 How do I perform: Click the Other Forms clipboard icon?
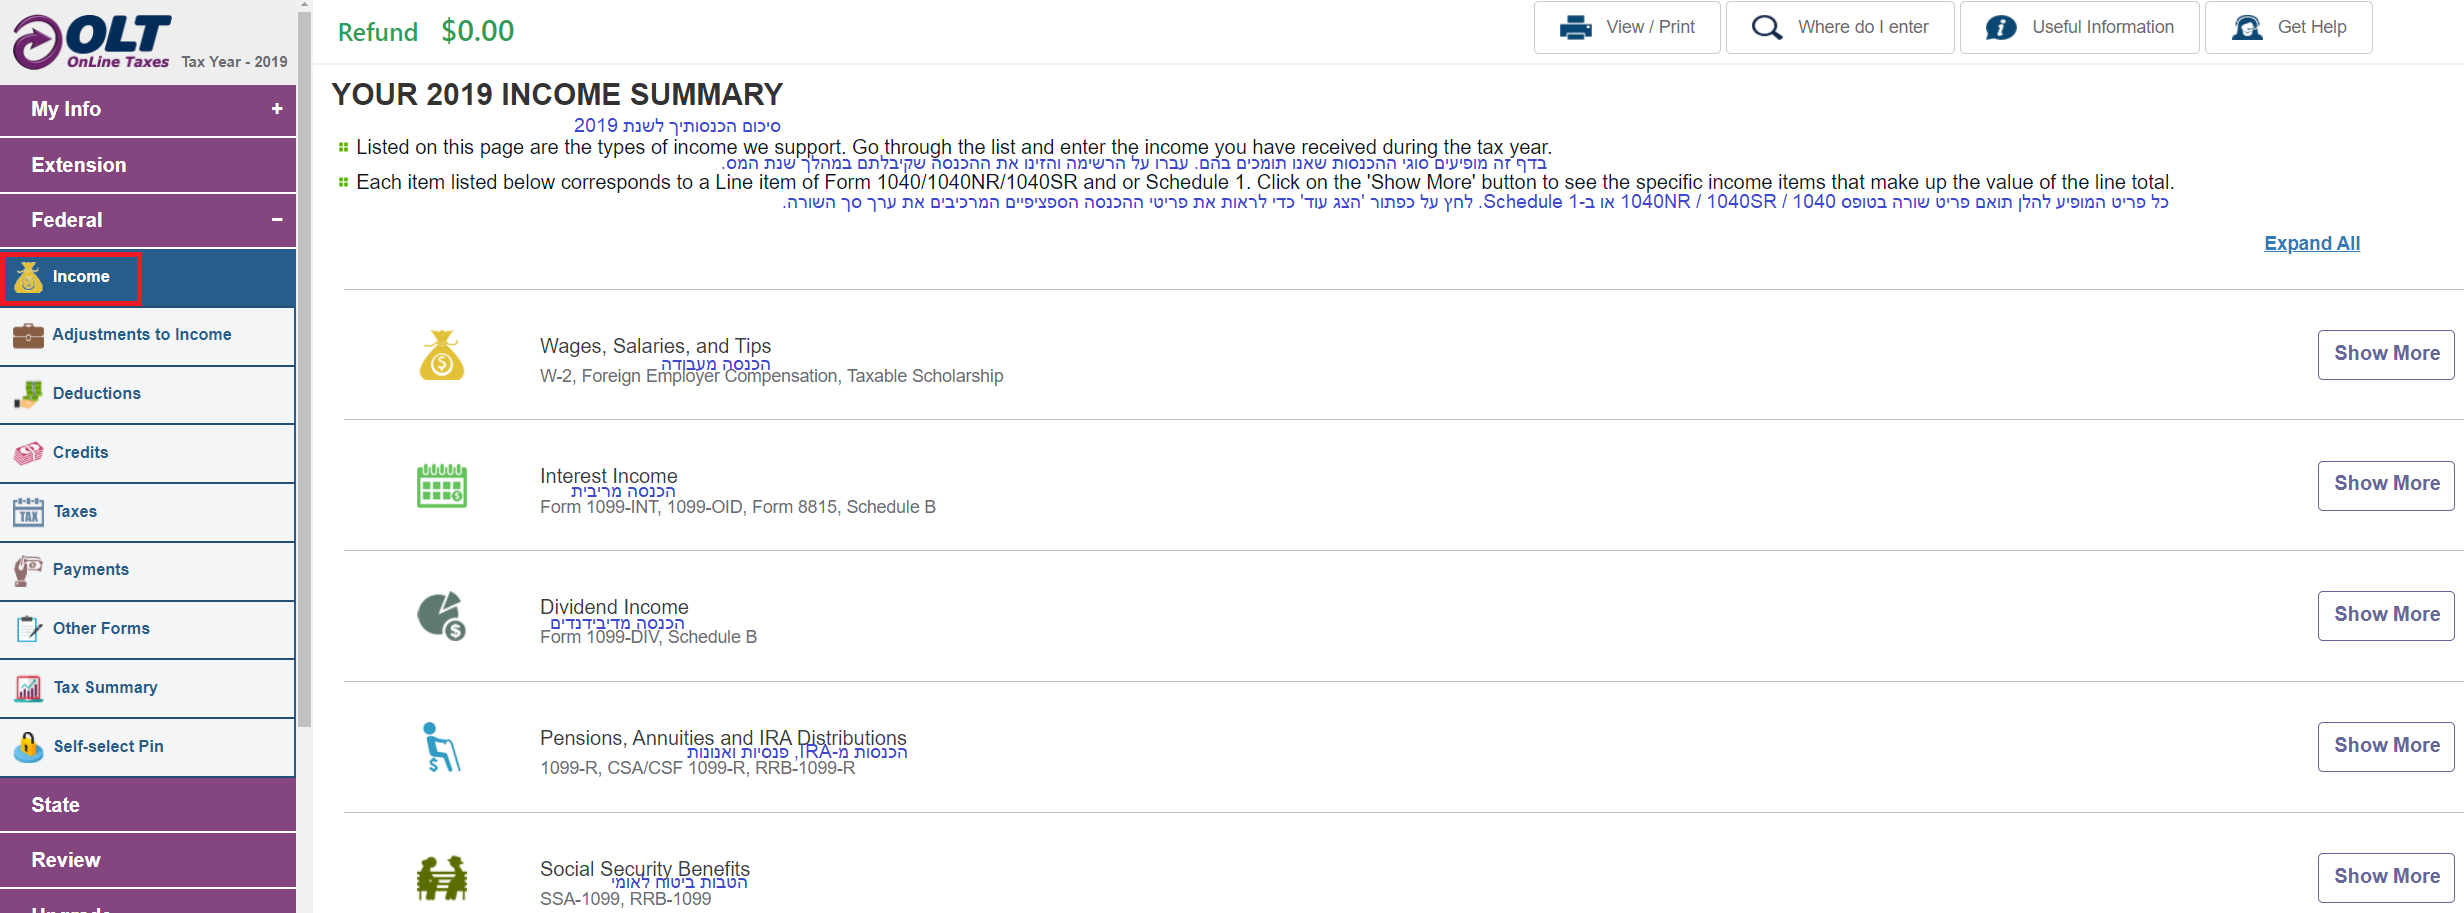click(x=28, y=629)
